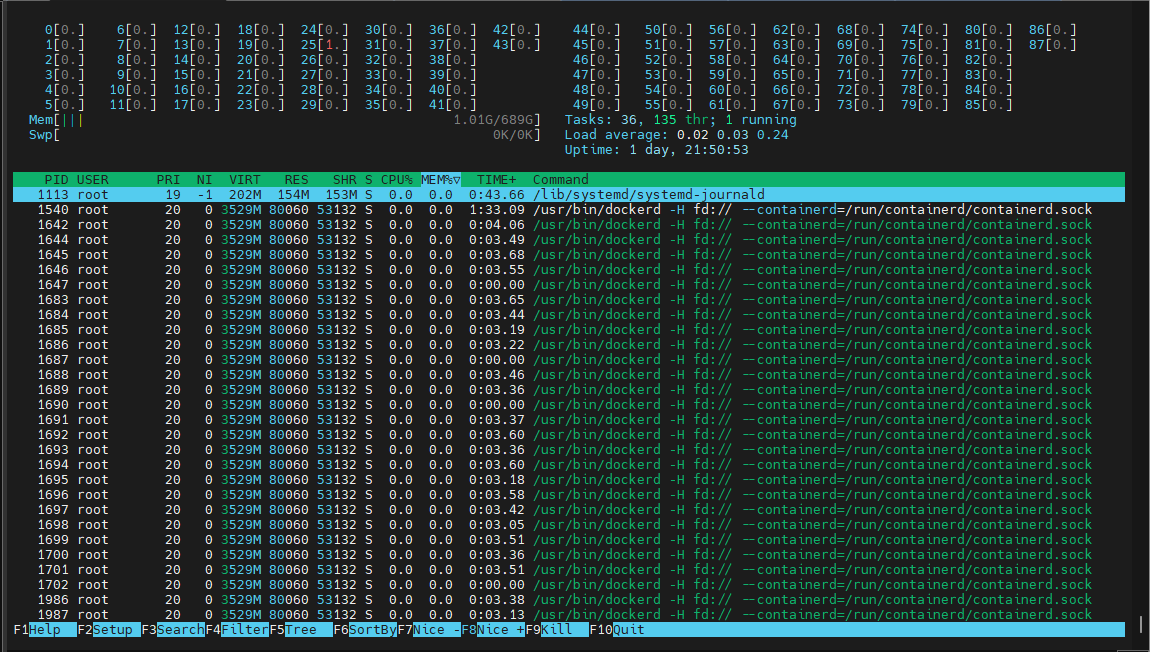The height and width of the screenshot is (652, 1150).
Task: Select process row with PID 1986
Action: pos(568,601)
